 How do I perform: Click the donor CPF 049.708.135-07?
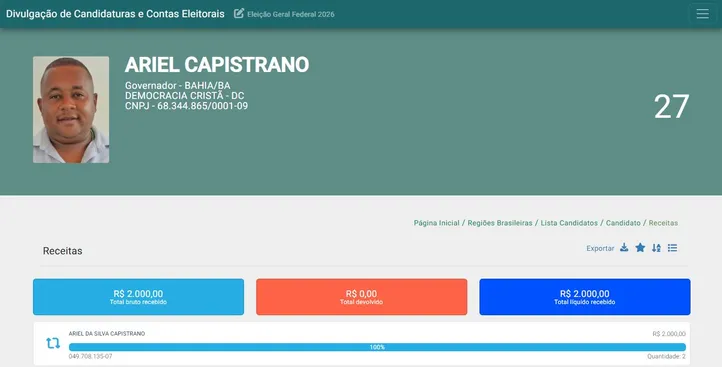point(90,356)
